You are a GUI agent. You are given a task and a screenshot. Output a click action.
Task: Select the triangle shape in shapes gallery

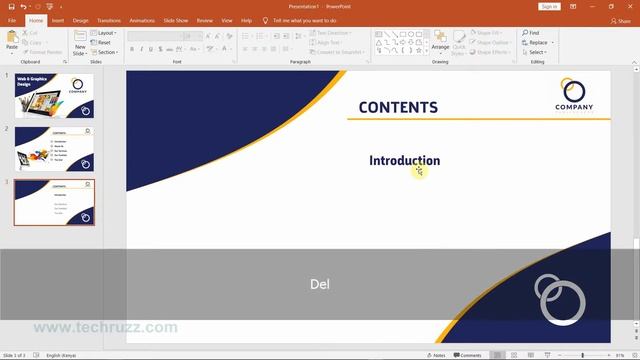click(379, 42)
